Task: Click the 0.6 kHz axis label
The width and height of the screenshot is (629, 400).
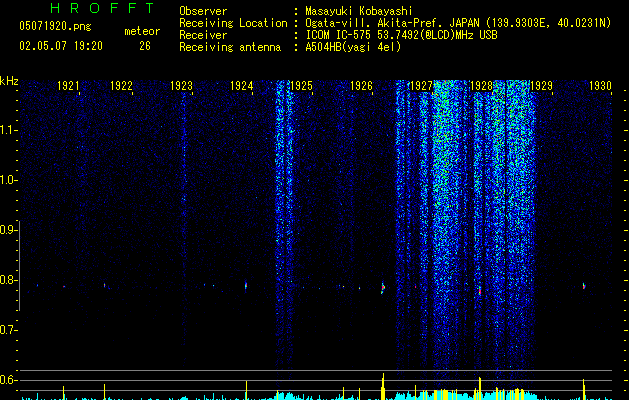Action: pyautogui.click(x=8, y=380)
